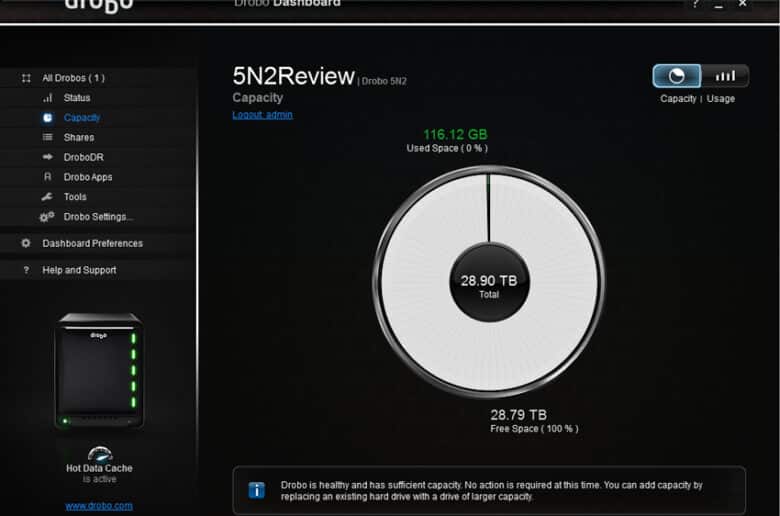Select Capacity in the sidebar

pos(82,118)
